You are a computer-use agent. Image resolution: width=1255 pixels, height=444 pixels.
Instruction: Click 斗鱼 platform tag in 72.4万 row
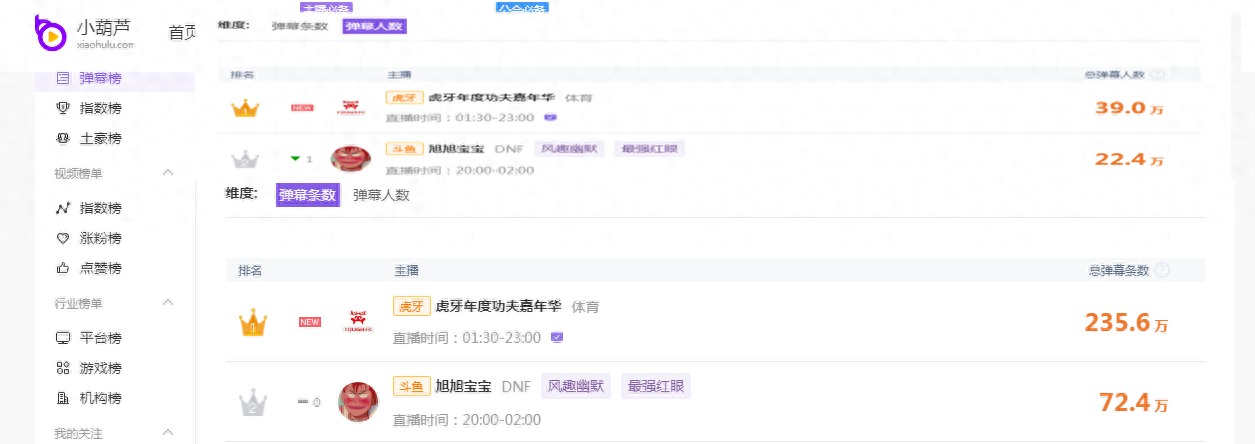point(413,387)
